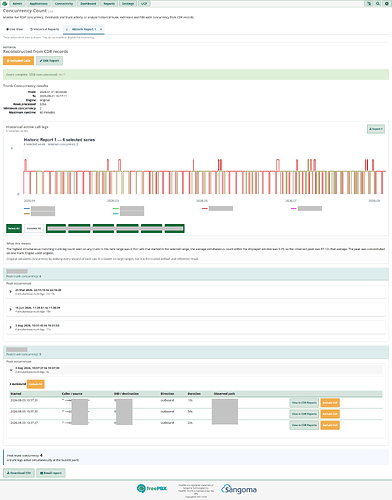The image size is (392, 500).
Task: Click the FreePBX logo in the footer
Action: (152, 489)
